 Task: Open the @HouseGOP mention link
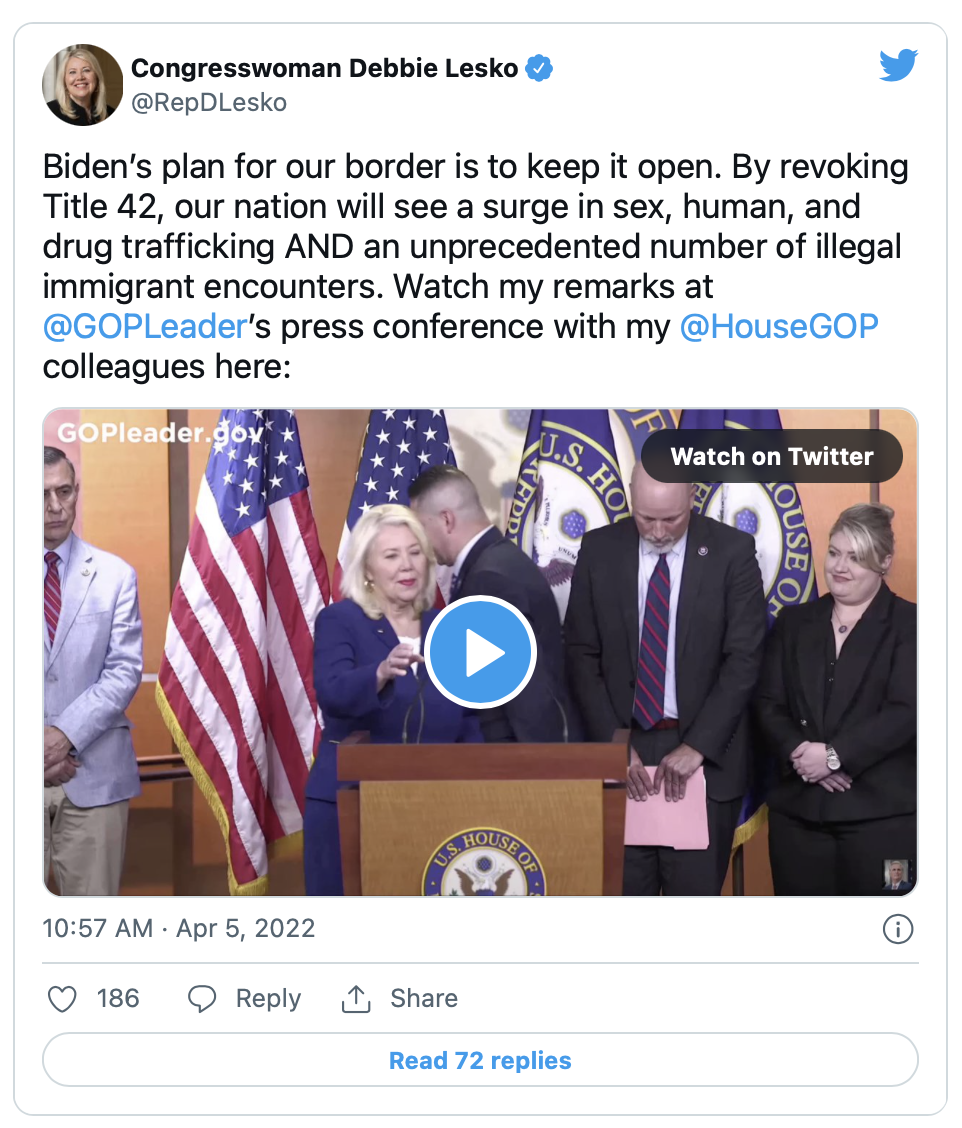[778, 327]
